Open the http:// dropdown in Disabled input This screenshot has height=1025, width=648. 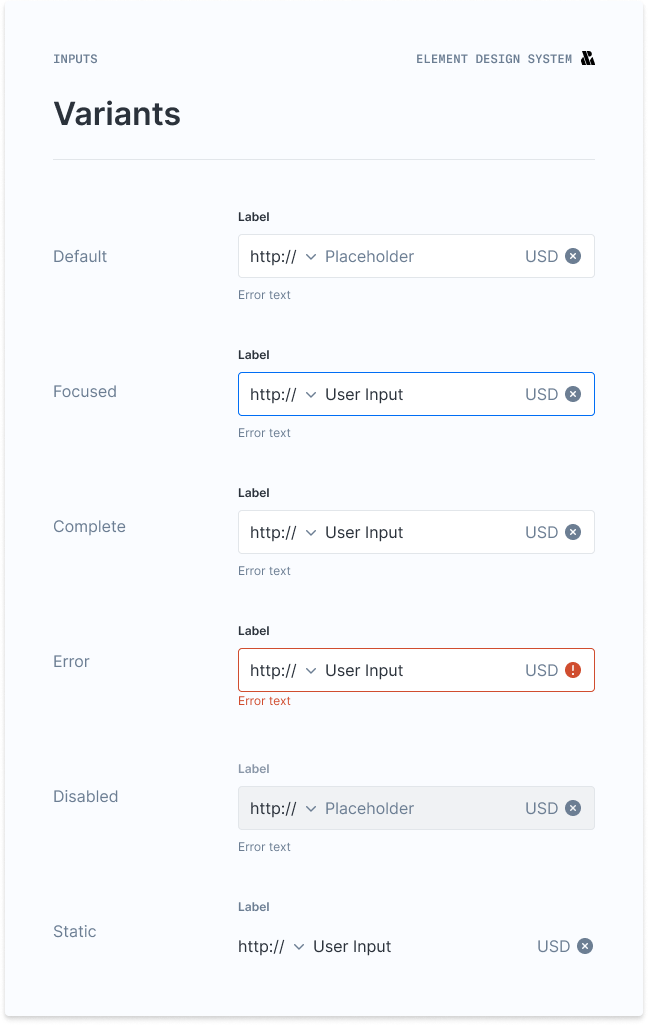(x=310, y=809)
